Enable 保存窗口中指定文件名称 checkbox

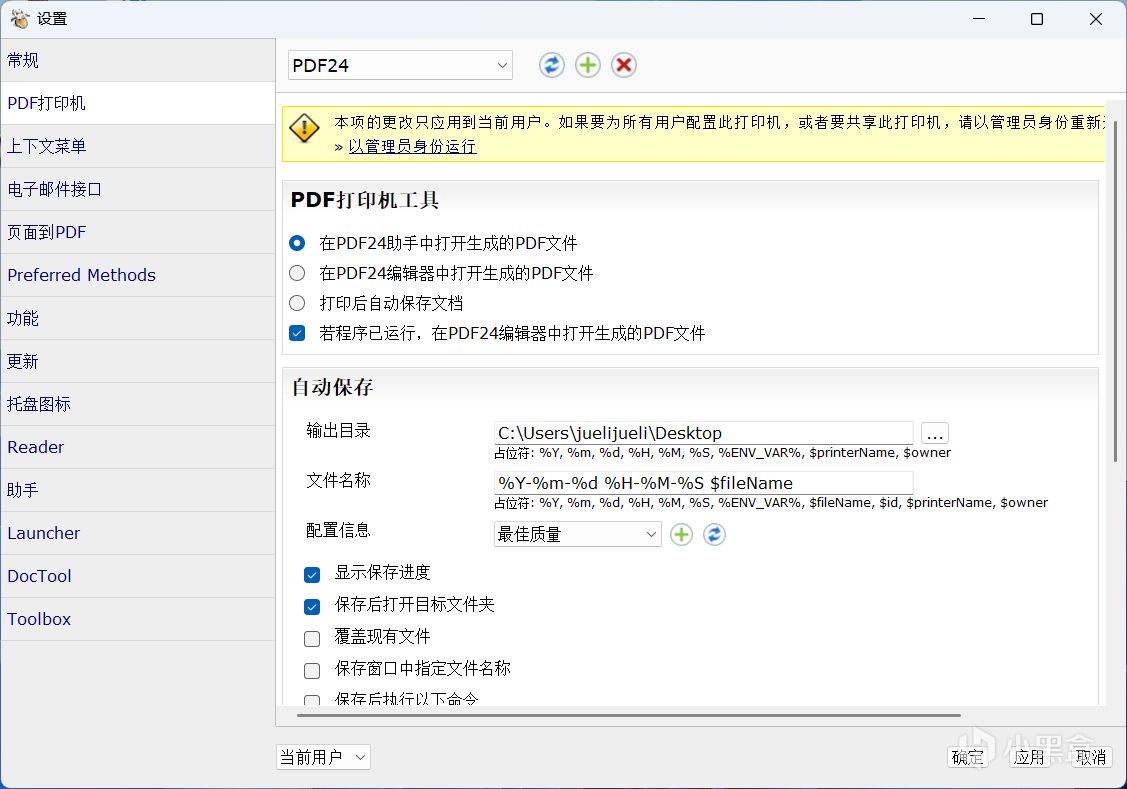(x=312, y=670)
